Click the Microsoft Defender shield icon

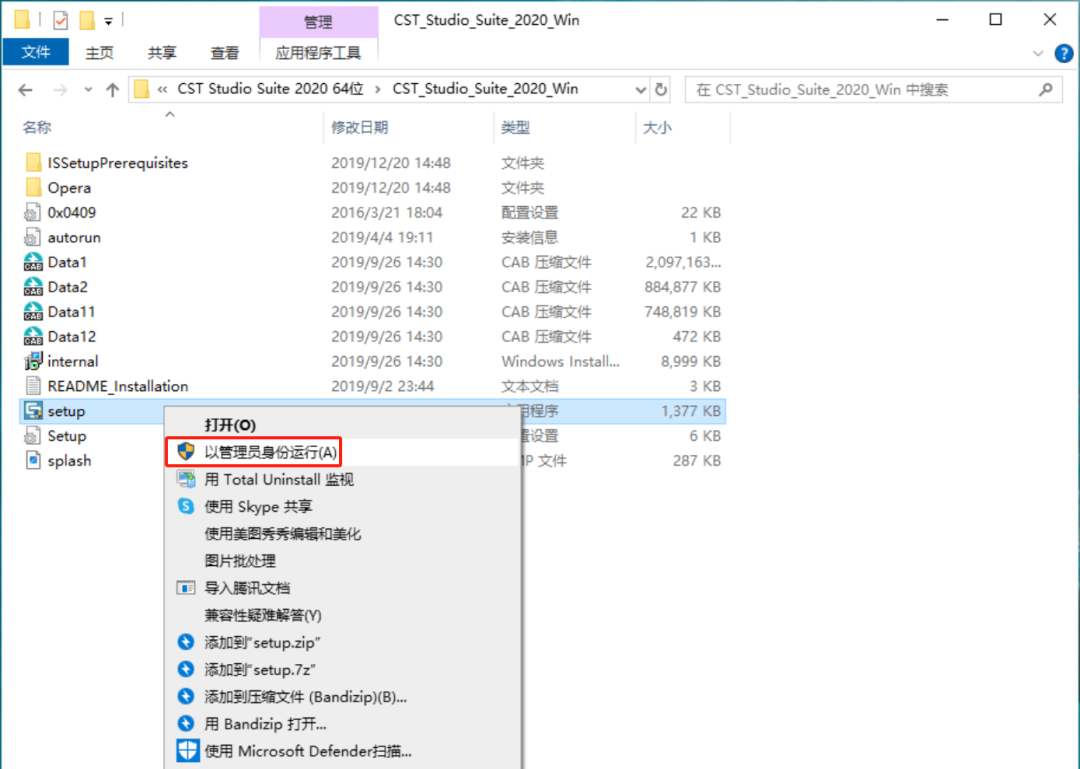click(187, 751)
